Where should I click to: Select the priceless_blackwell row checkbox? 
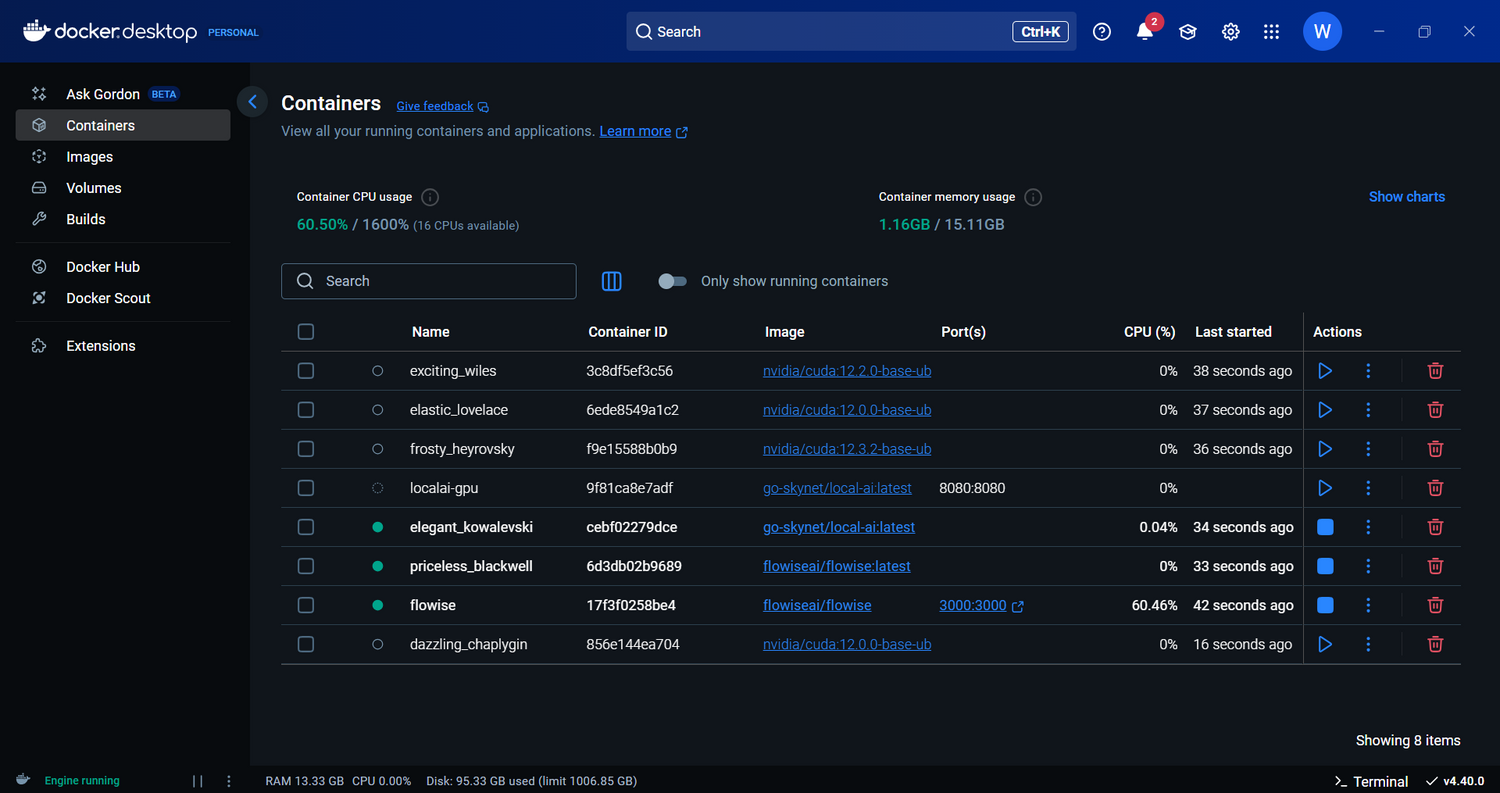point(306,566)
